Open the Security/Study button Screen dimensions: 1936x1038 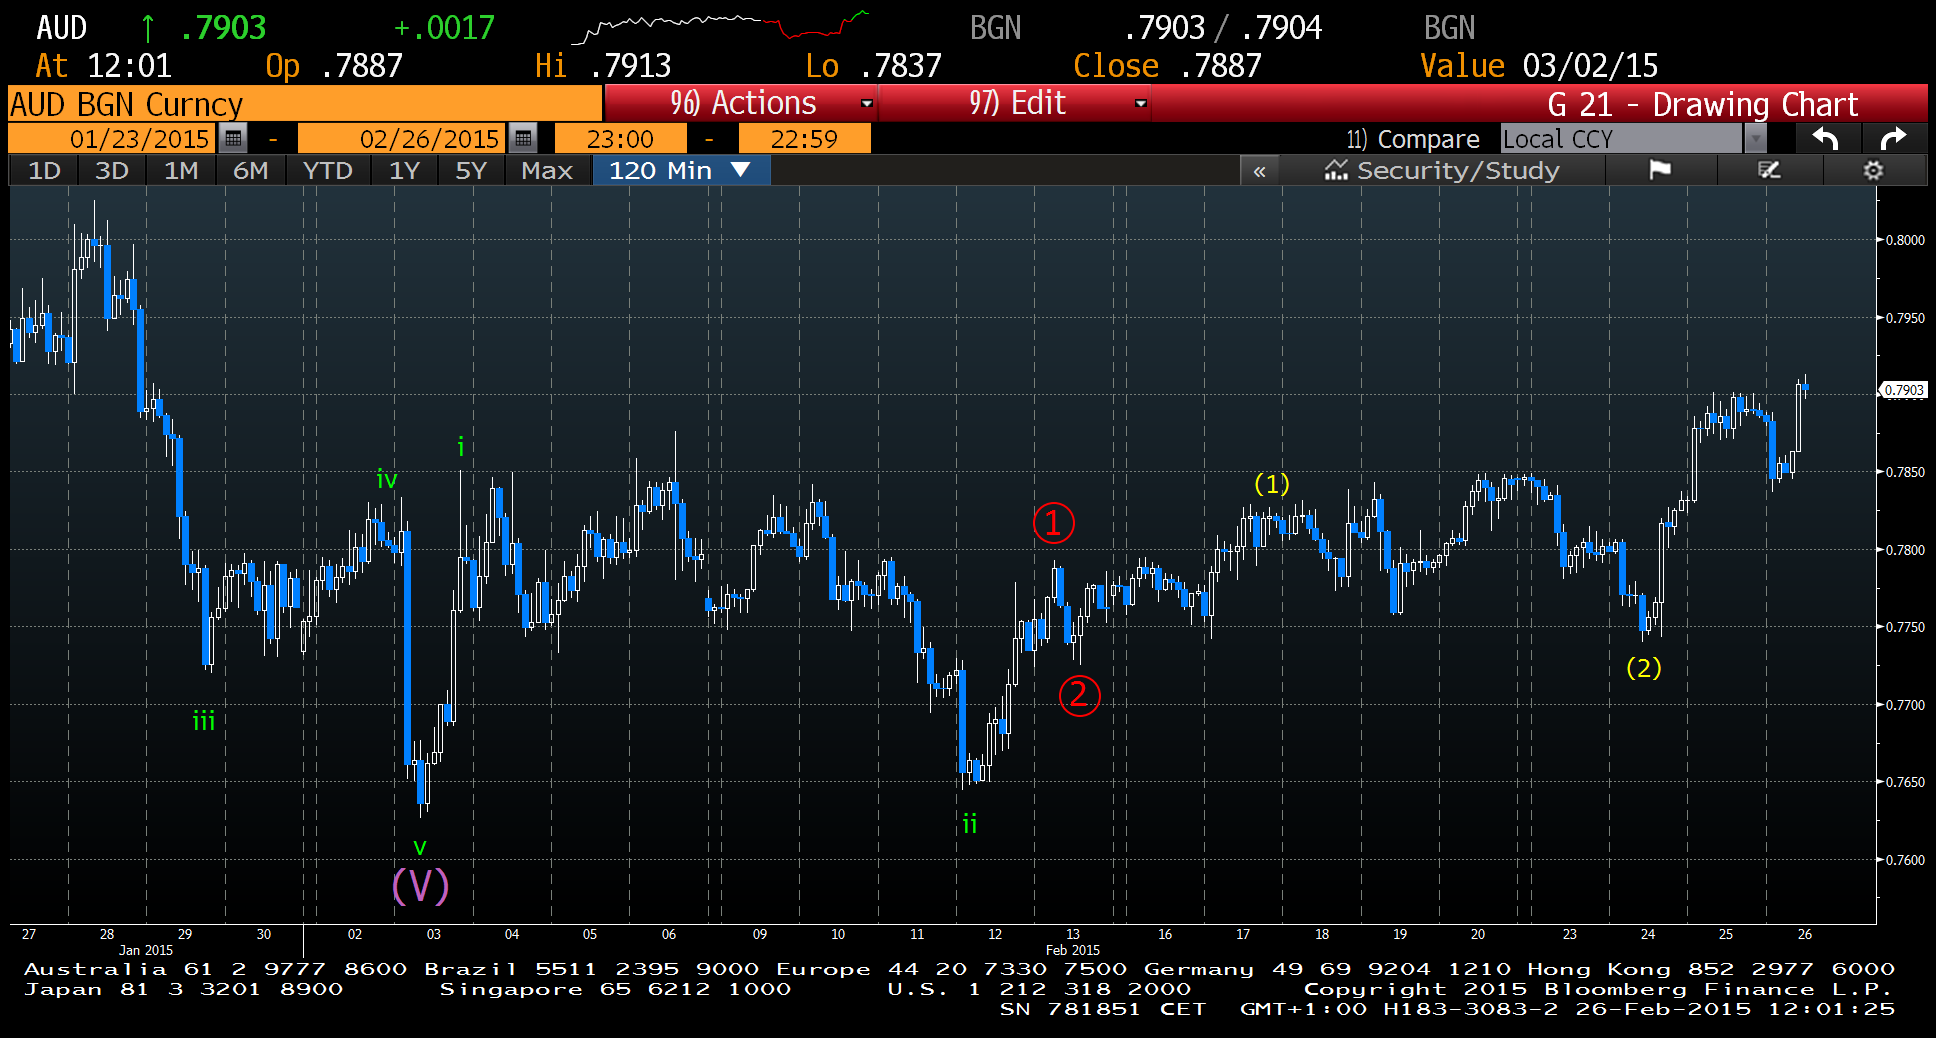(x=1442, y=171)
